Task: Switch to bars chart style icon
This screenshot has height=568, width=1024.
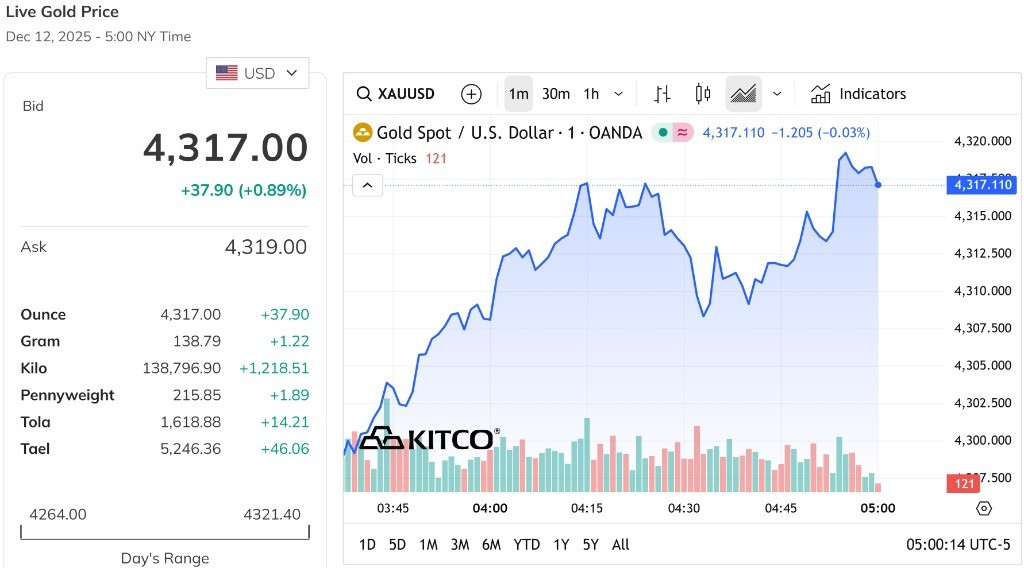Action: [662, 94]
